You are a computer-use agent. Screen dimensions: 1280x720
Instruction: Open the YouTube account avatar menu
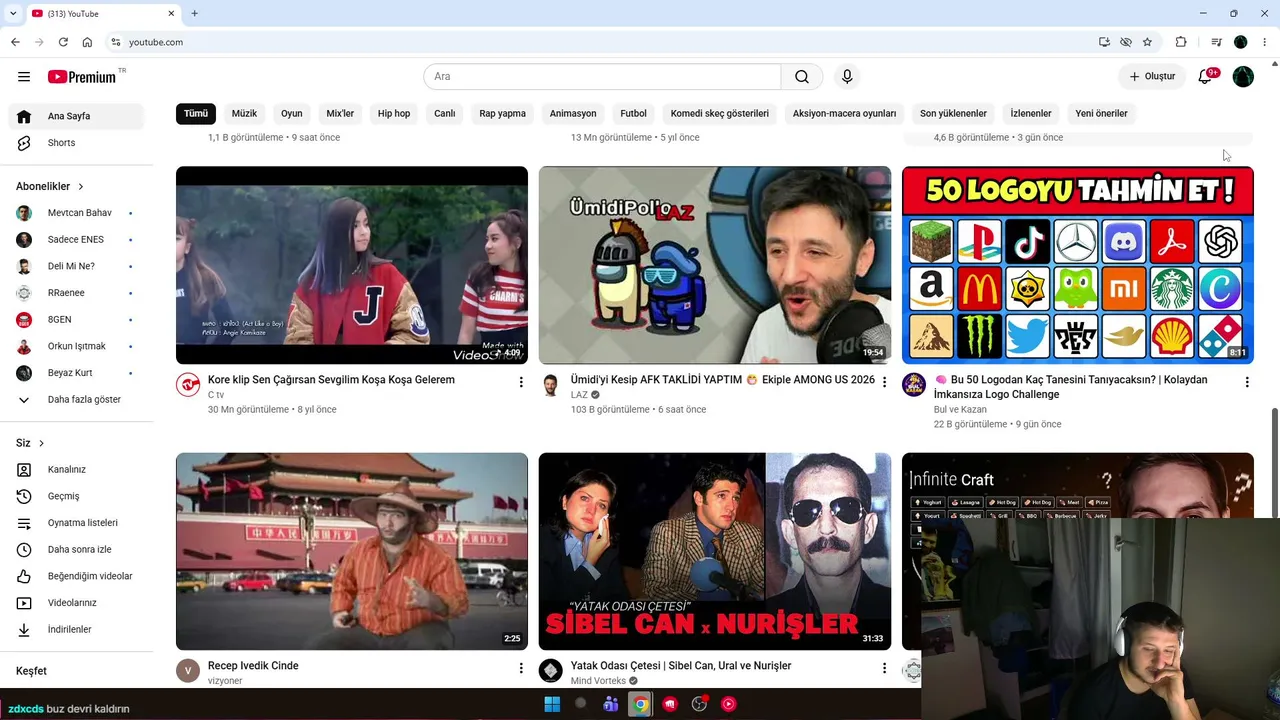pos(1243,77)
